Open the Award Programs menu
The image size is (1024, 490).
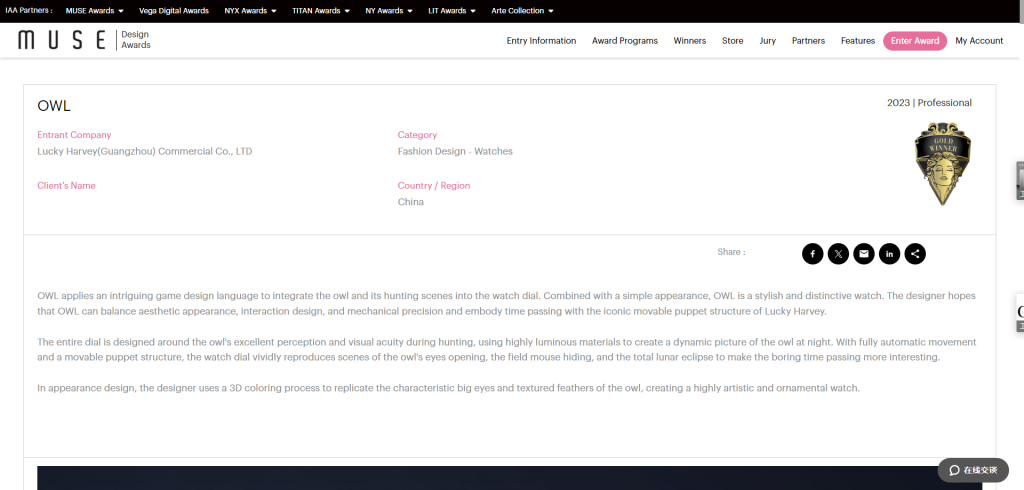click(625, 41)
